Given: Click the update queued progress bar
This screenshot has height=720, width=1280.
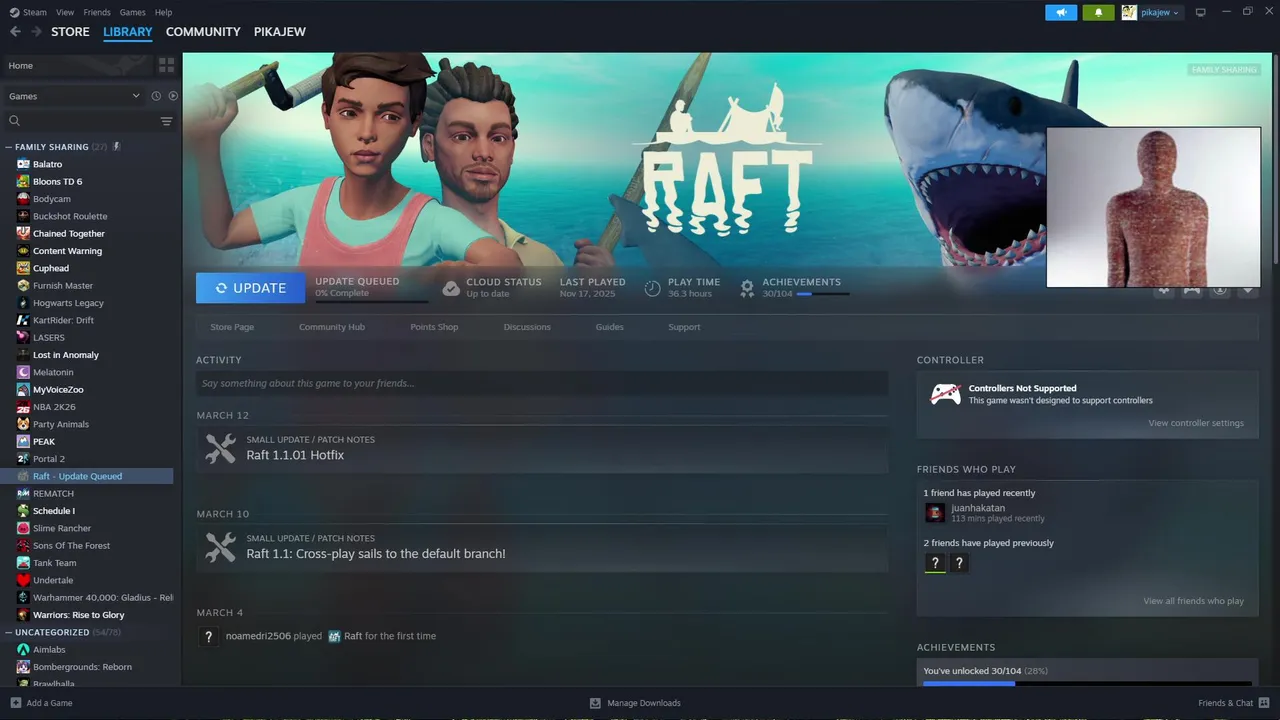Looking at the screenshot, I should [x=371, y=301].
